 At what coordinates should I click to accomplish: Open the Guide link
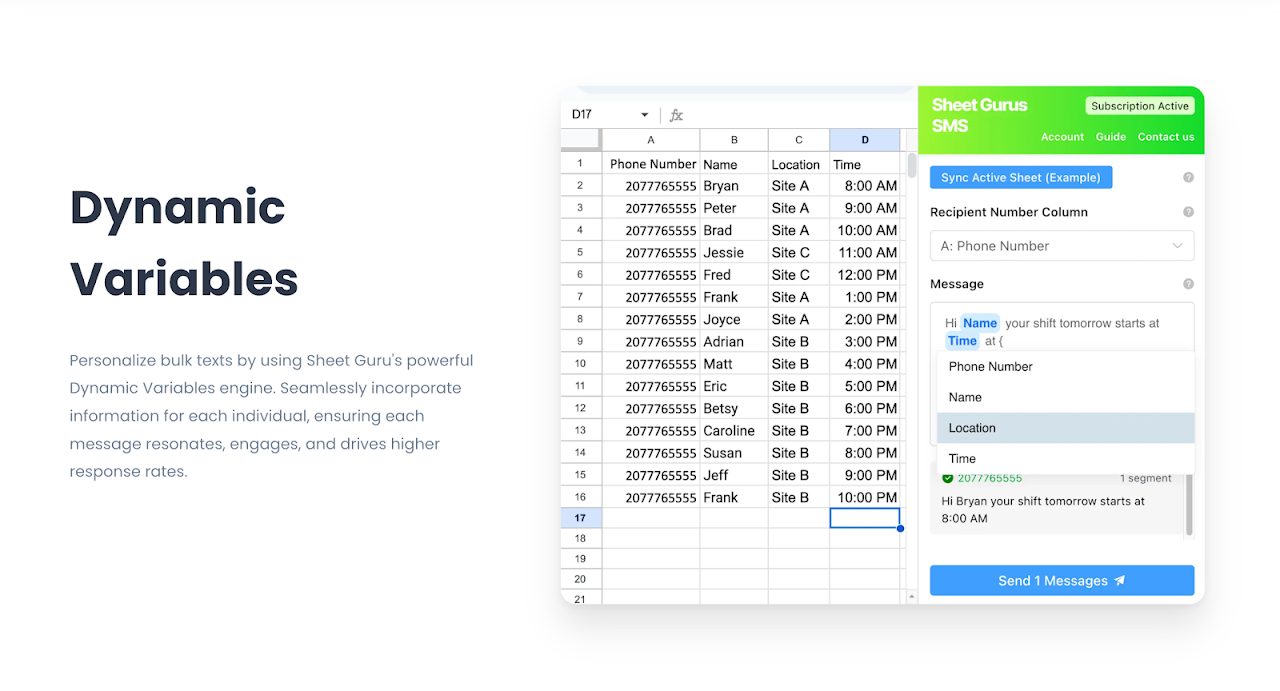[x=1111, y=137]
